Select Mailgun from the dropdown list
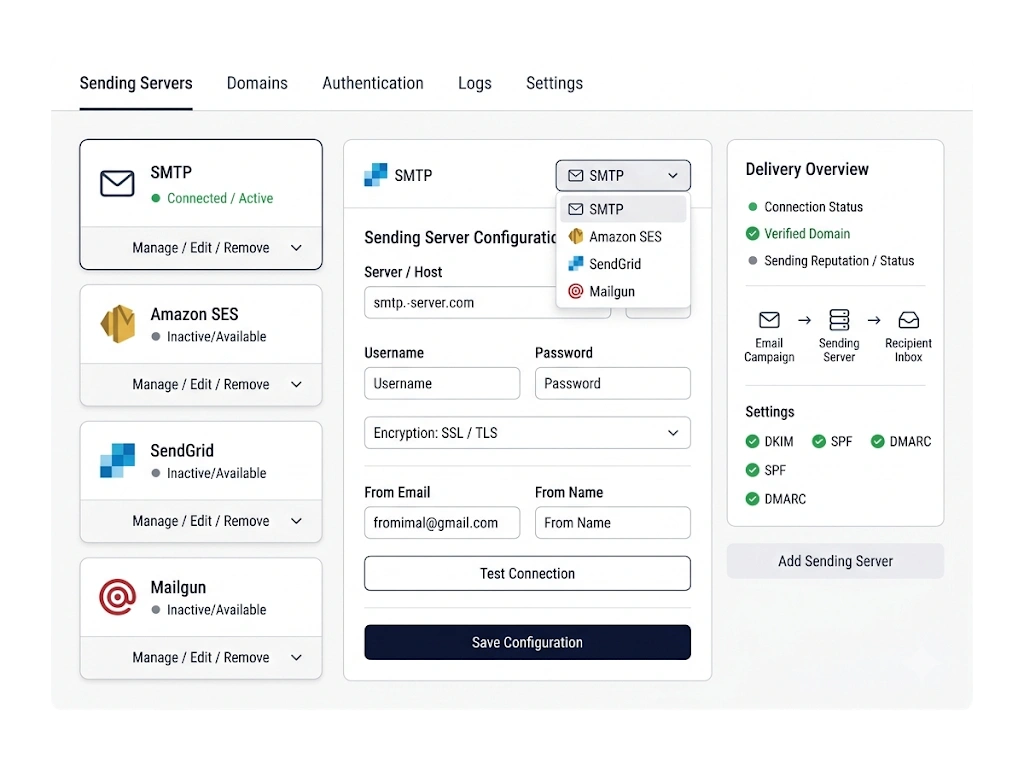 coord(623,291)
